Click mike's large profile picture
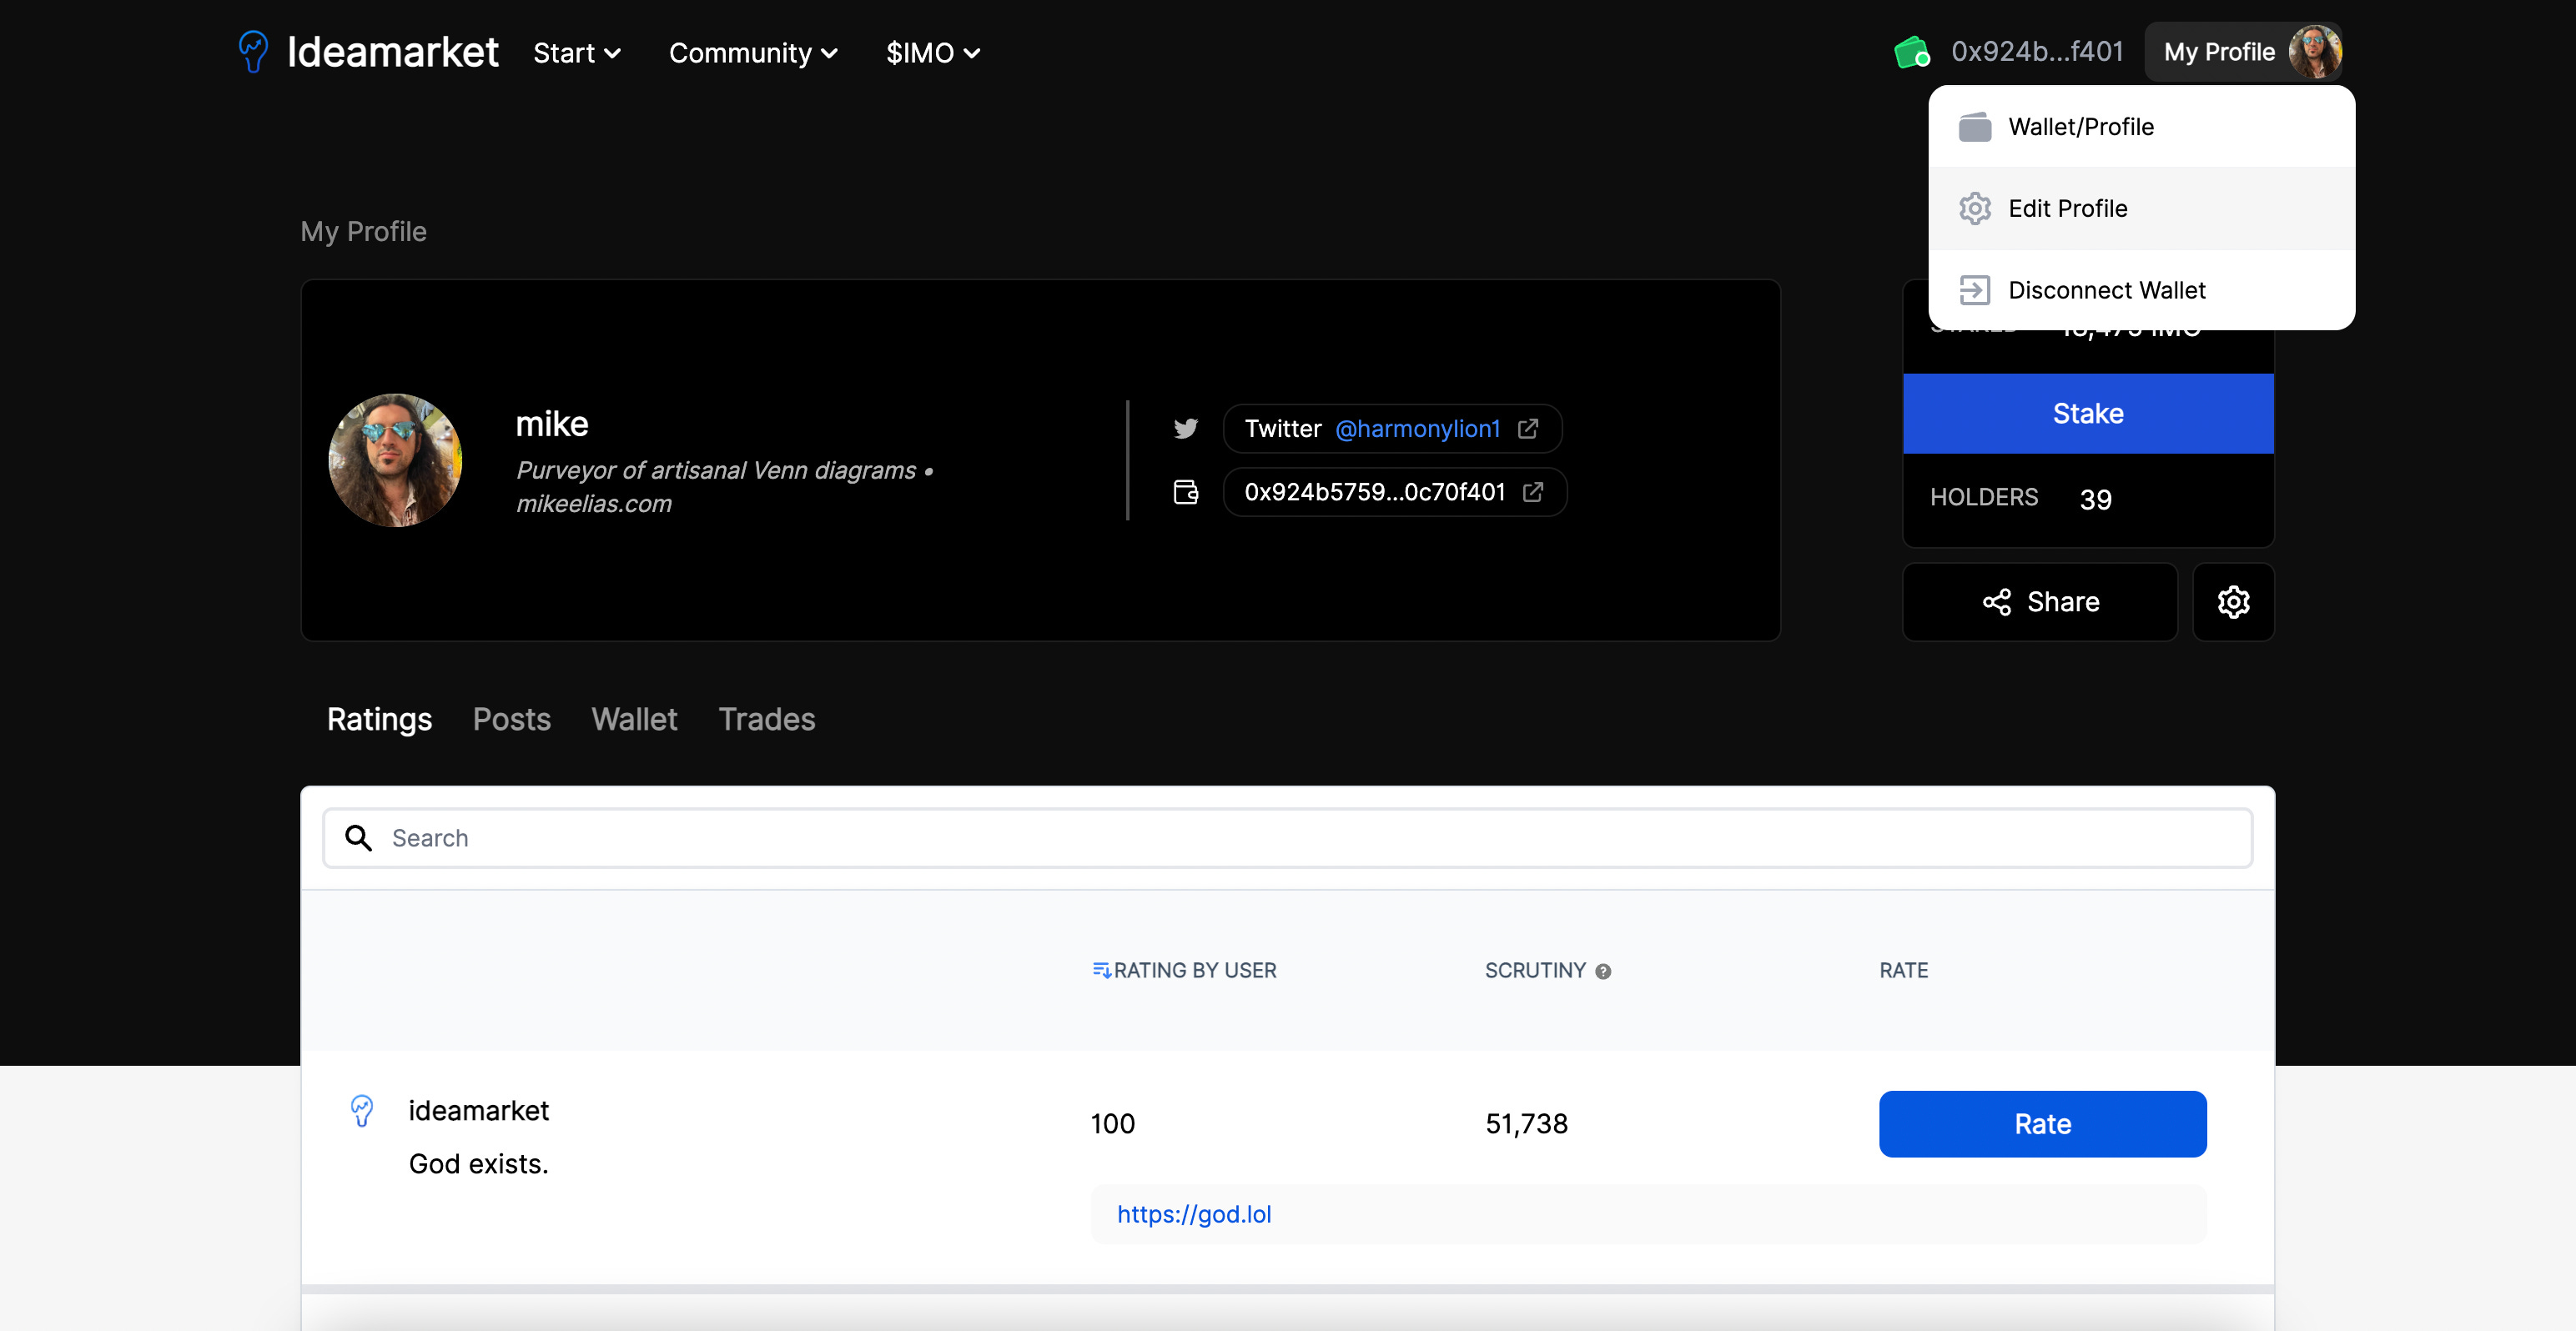This screenshot has width=2576, height=1331. pos(395,460)
